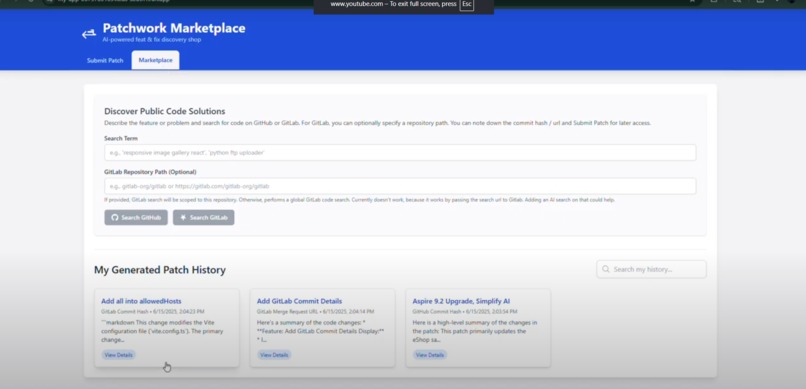Screen dimensions: 806x389
Task: Switch to the Submit Patch tab
Action: pyautogui.click(x=105, y=60)
